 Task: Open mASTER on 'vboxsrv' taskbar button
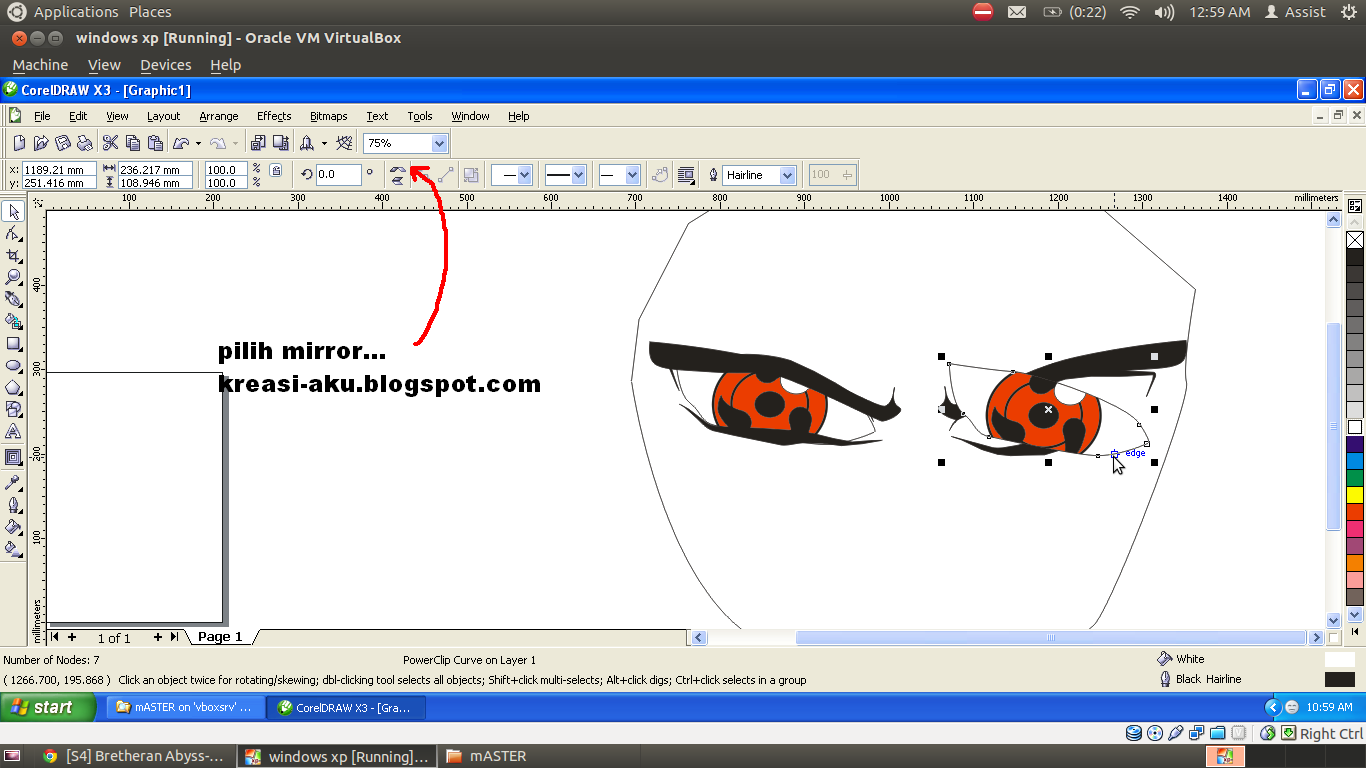[186, 707]
